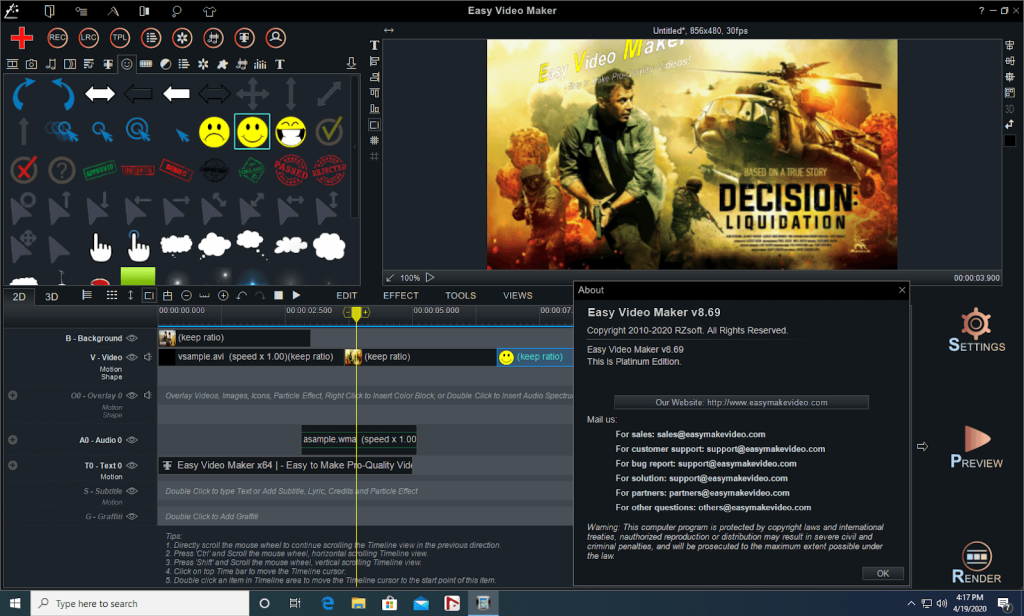Toggle visibility of the B - Background track

coord(133,338)
